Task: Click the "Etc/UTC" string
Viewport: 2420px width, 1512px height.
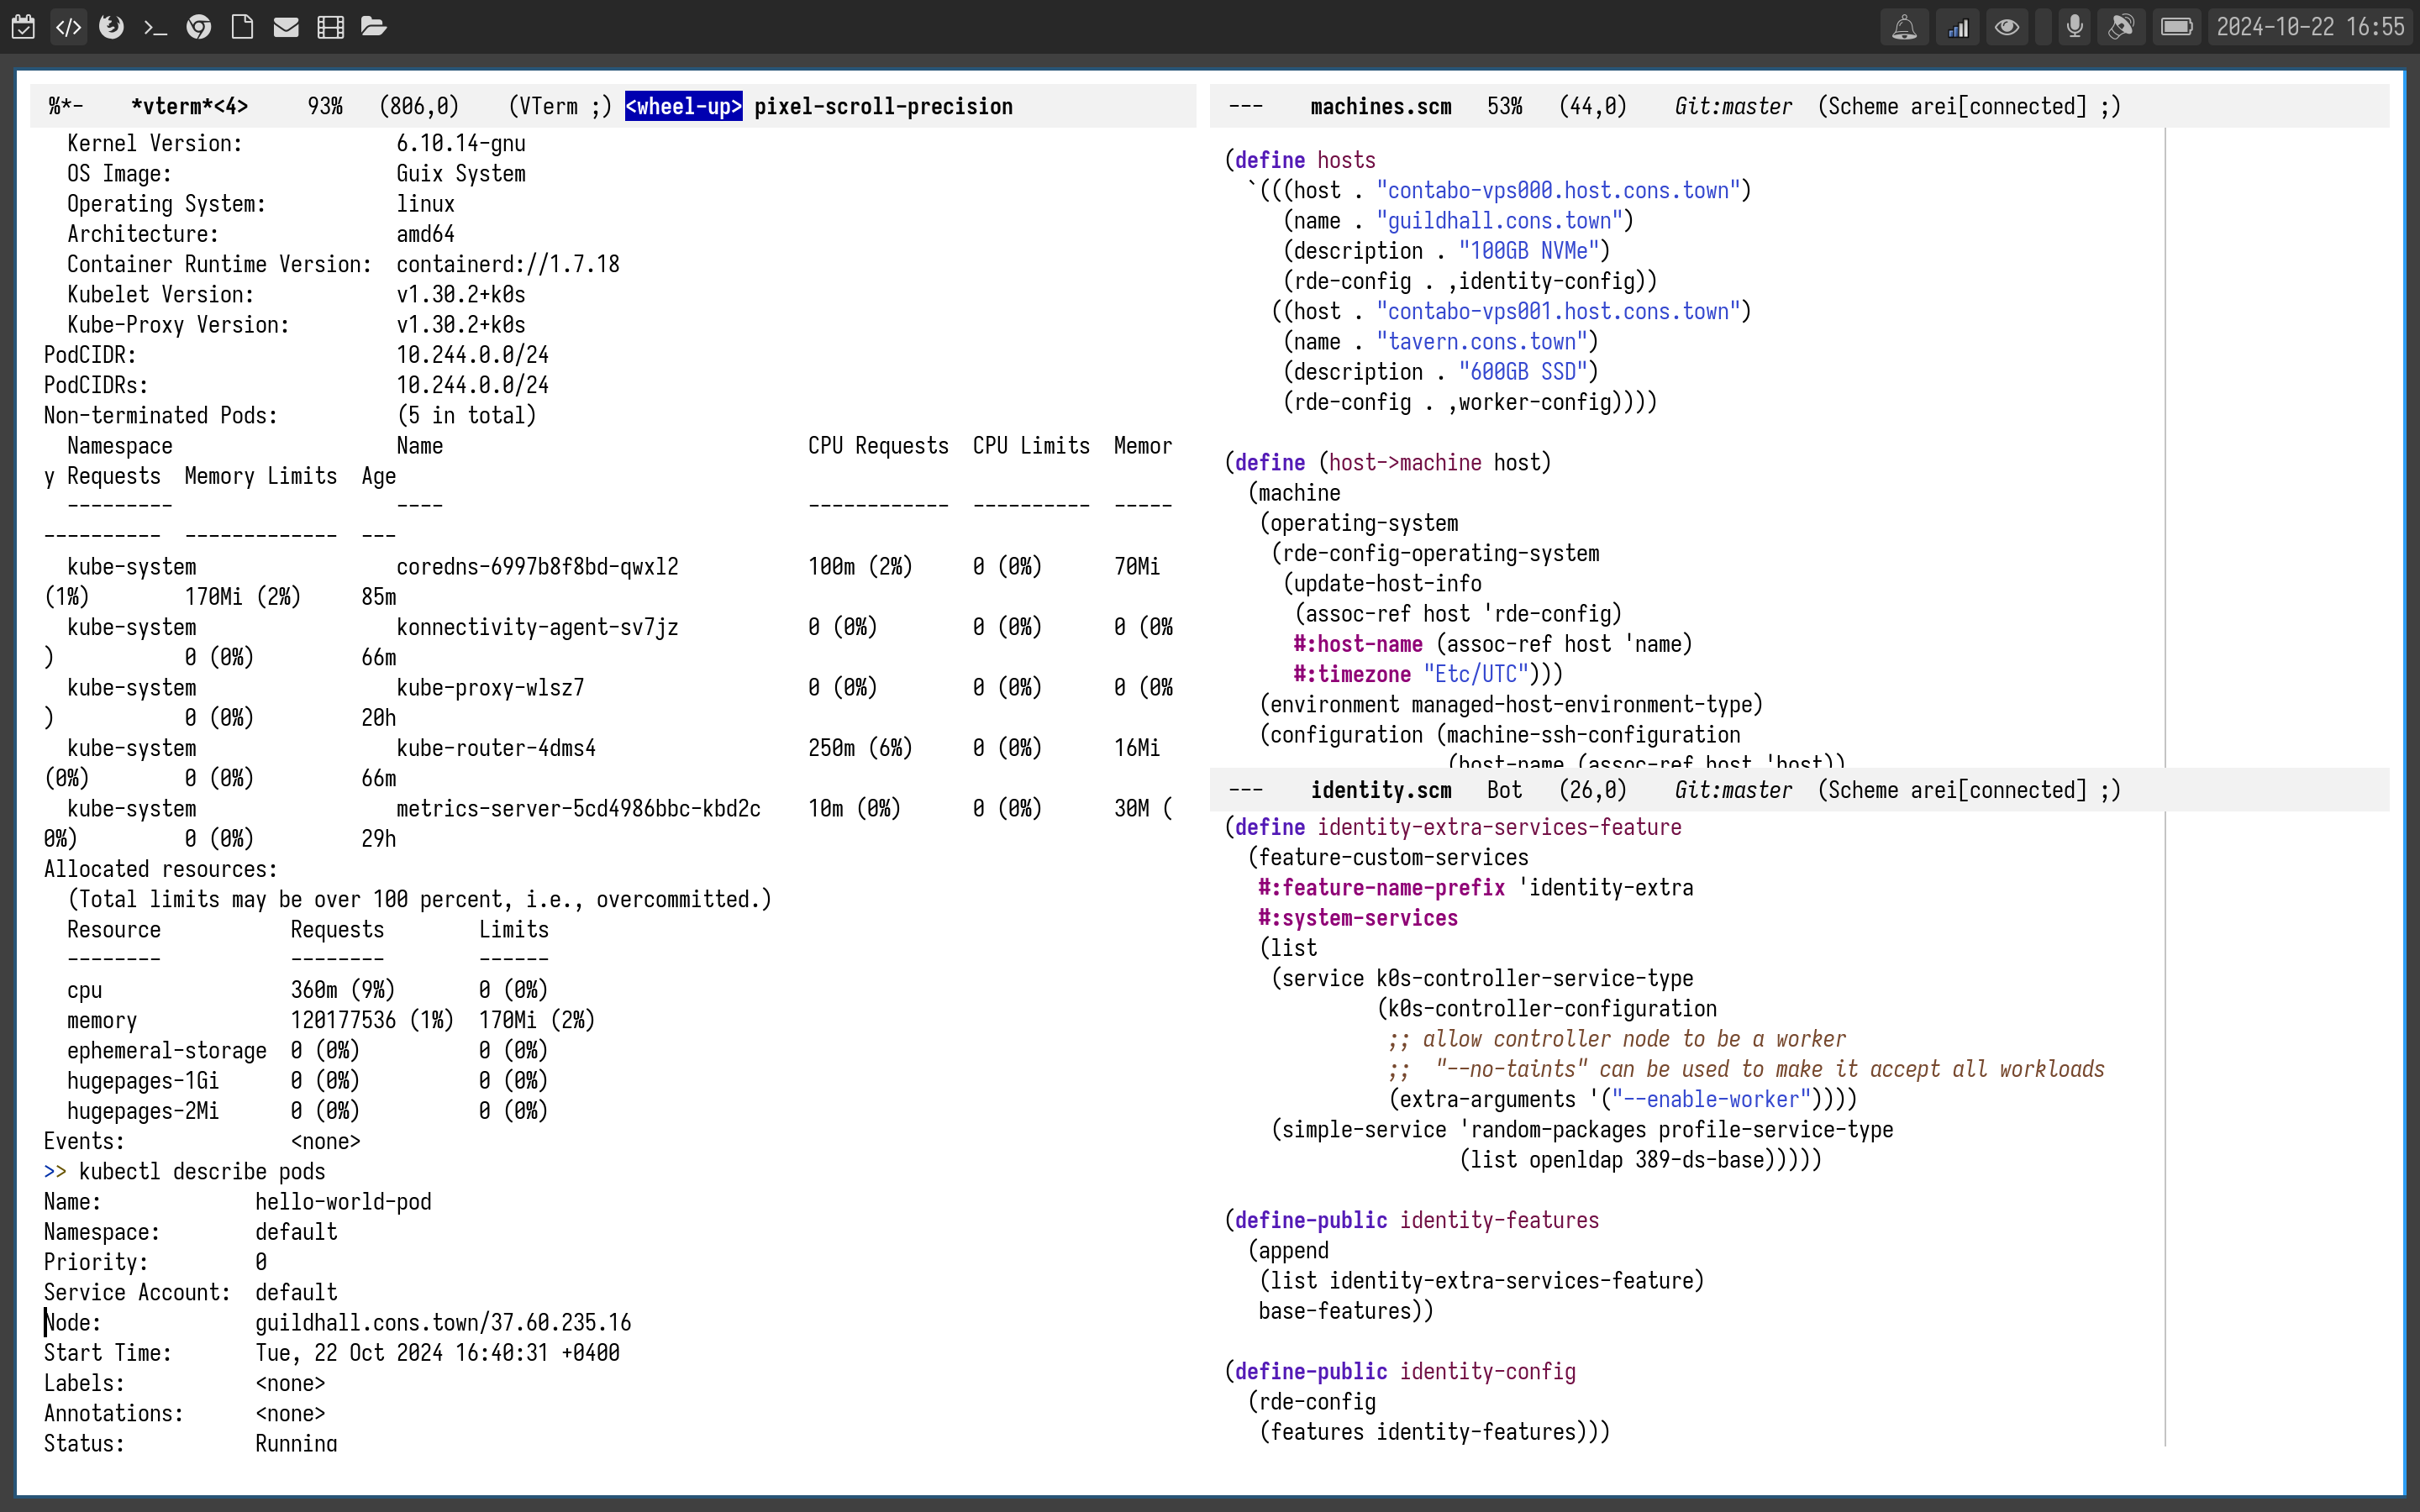Action: (1476, 674)
